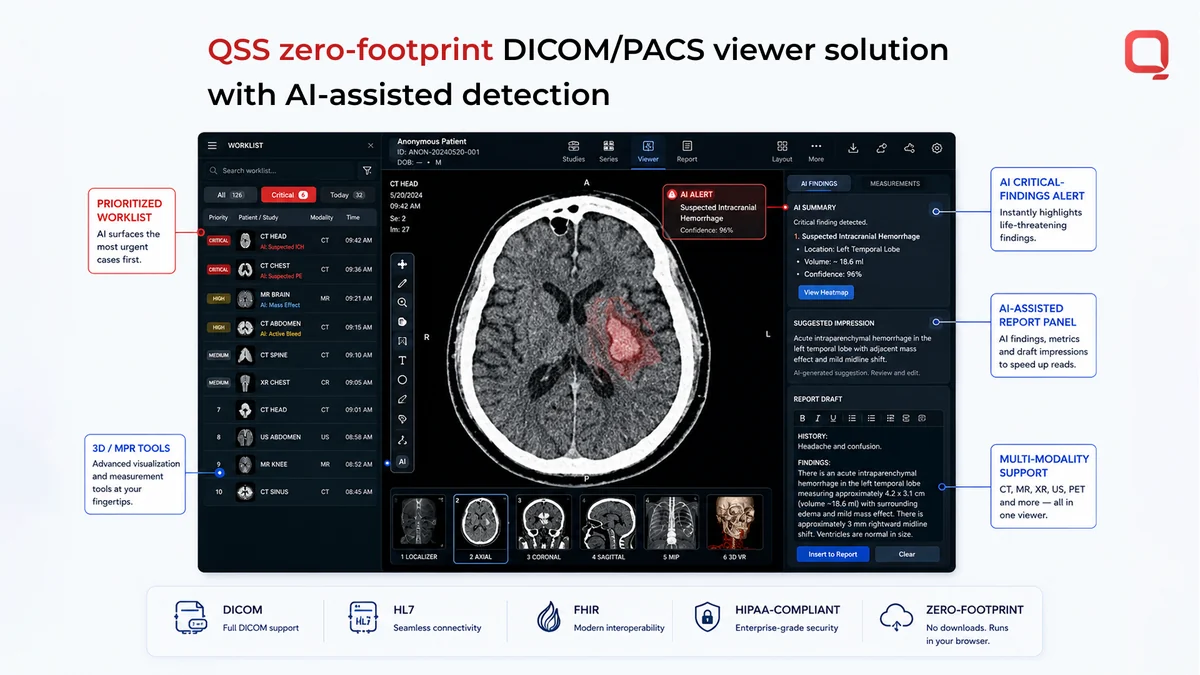Select the Critical worklist filter
This screenshot has height=675, width=1200.
point(289,195)
